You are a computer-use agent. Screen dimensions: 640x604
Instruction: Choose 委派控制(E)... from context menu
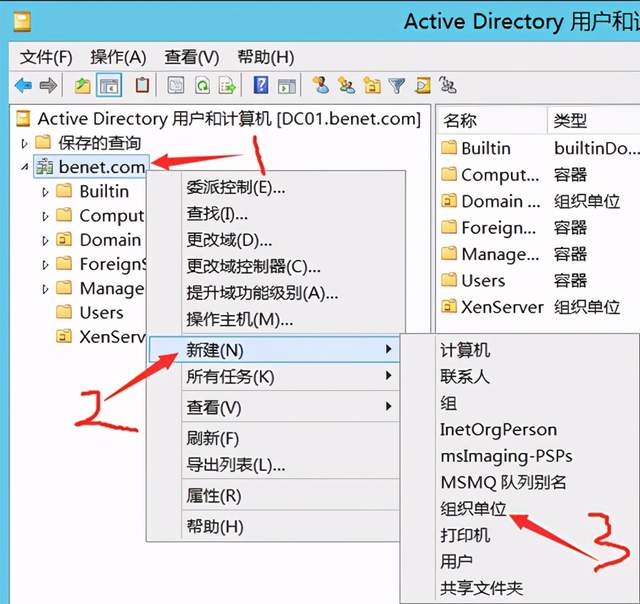[236, 188]
